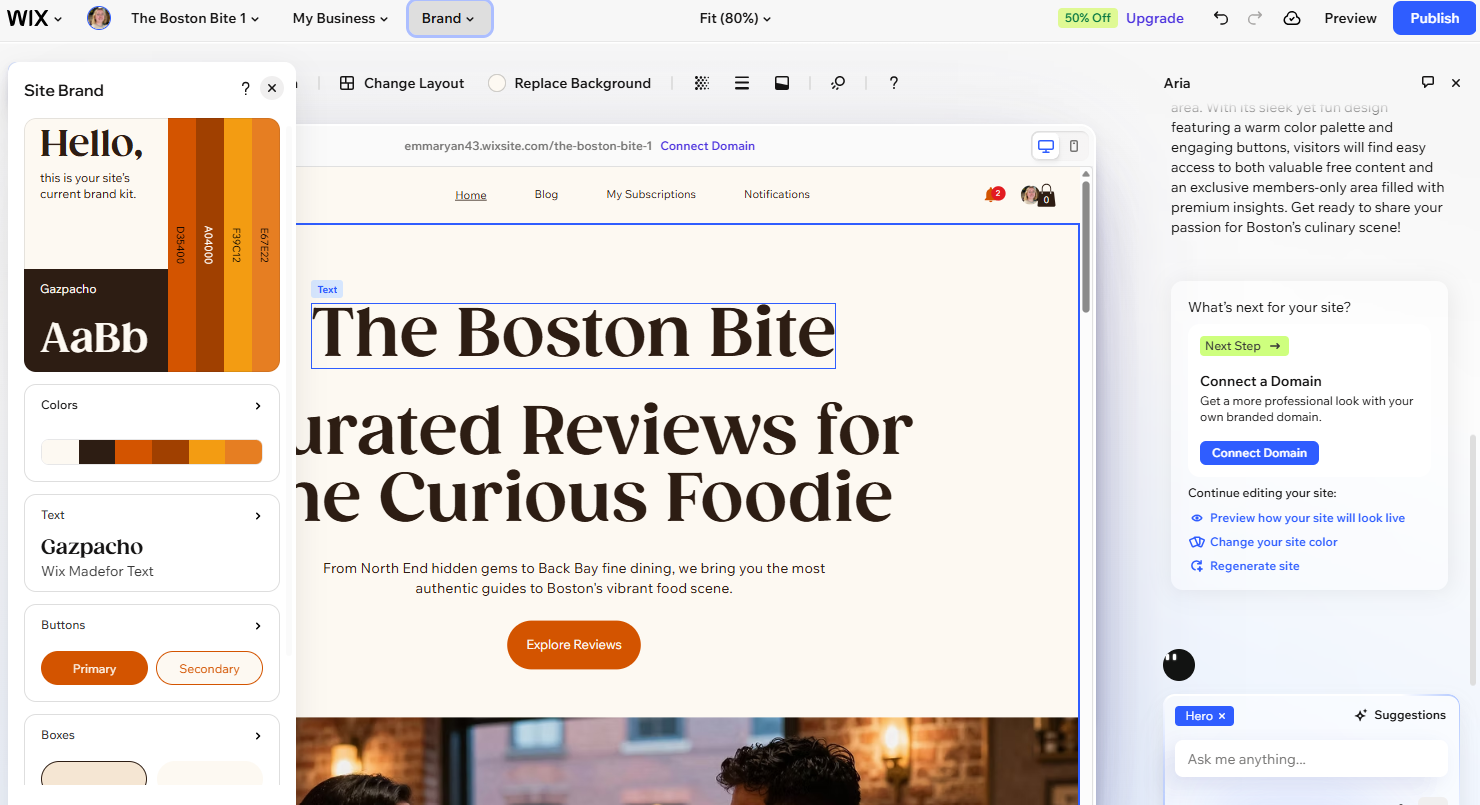Select the F39C12 color stripe in brand kit

tap(238, 245)
